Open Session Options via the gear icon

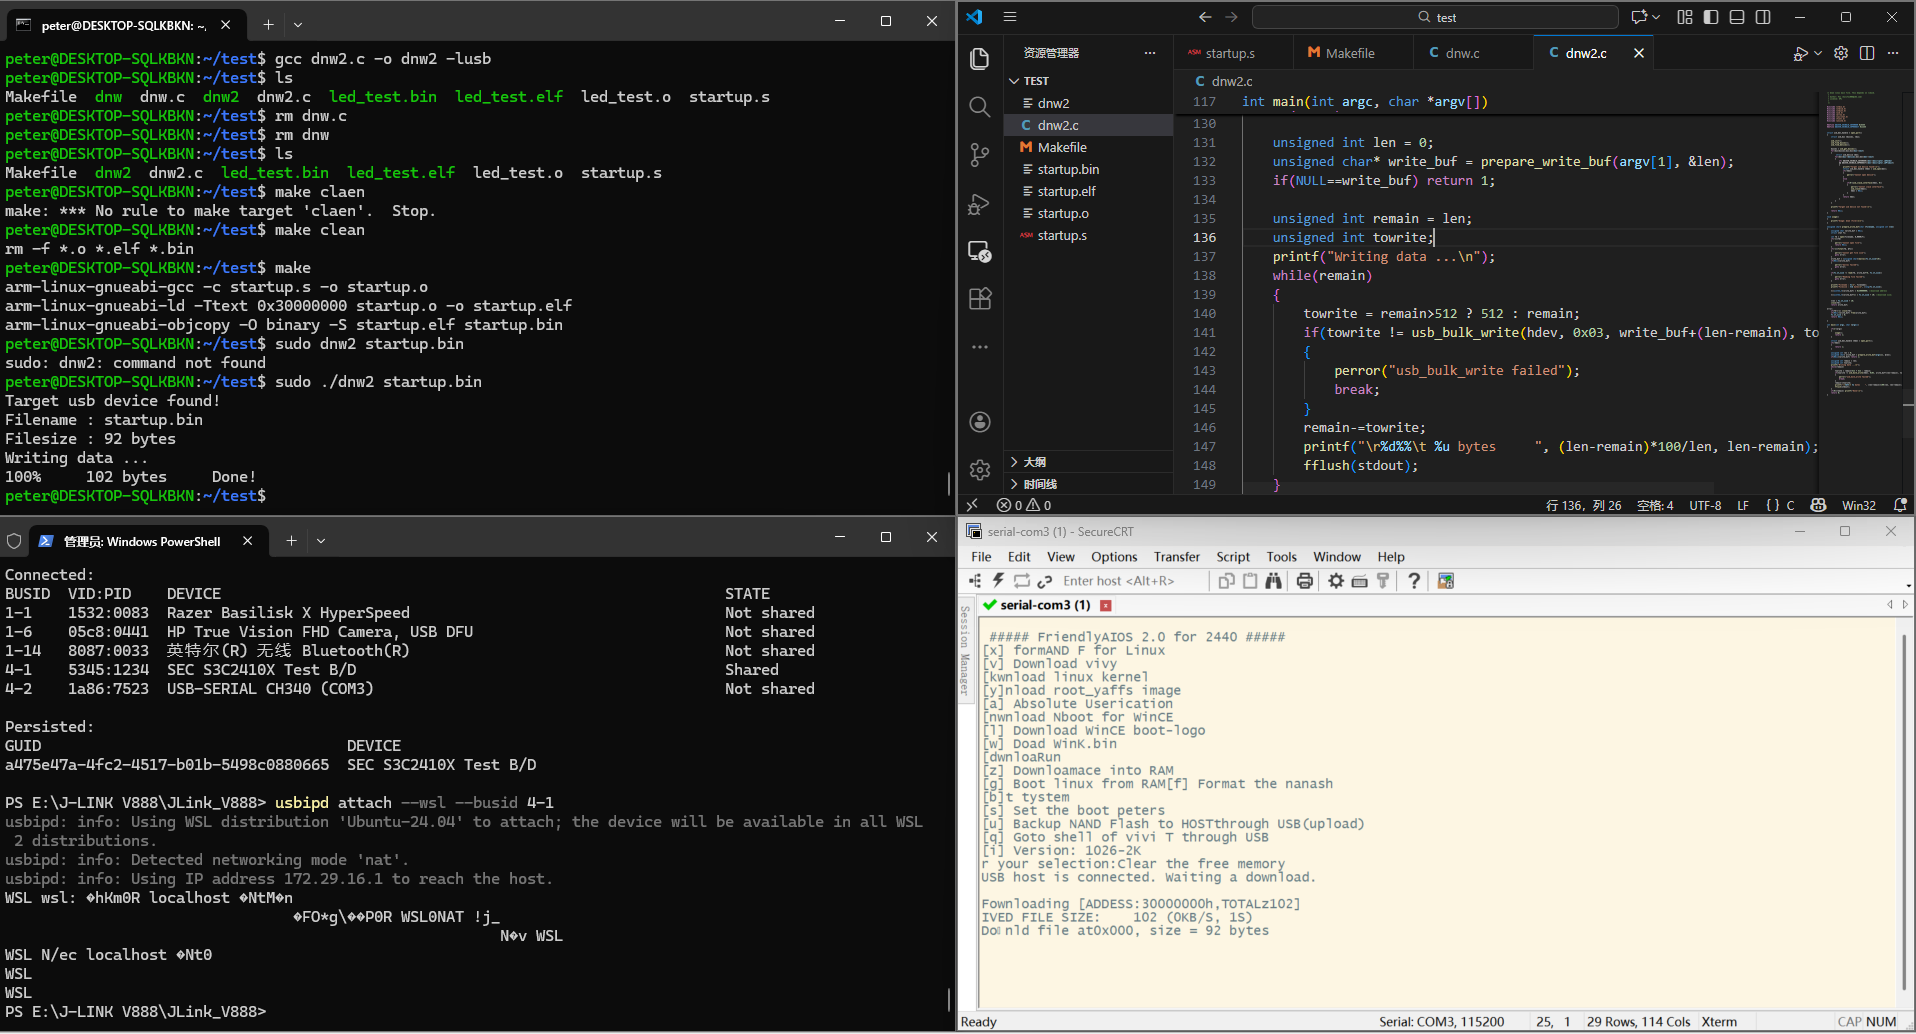[x=1337, y=580]
